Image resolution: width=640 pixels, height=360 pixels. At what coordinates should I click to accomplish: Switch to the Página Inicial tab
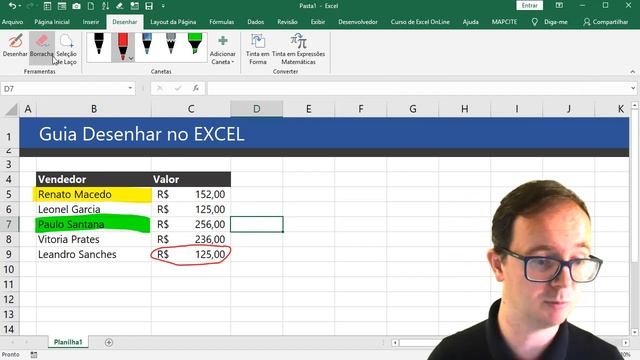52,22
